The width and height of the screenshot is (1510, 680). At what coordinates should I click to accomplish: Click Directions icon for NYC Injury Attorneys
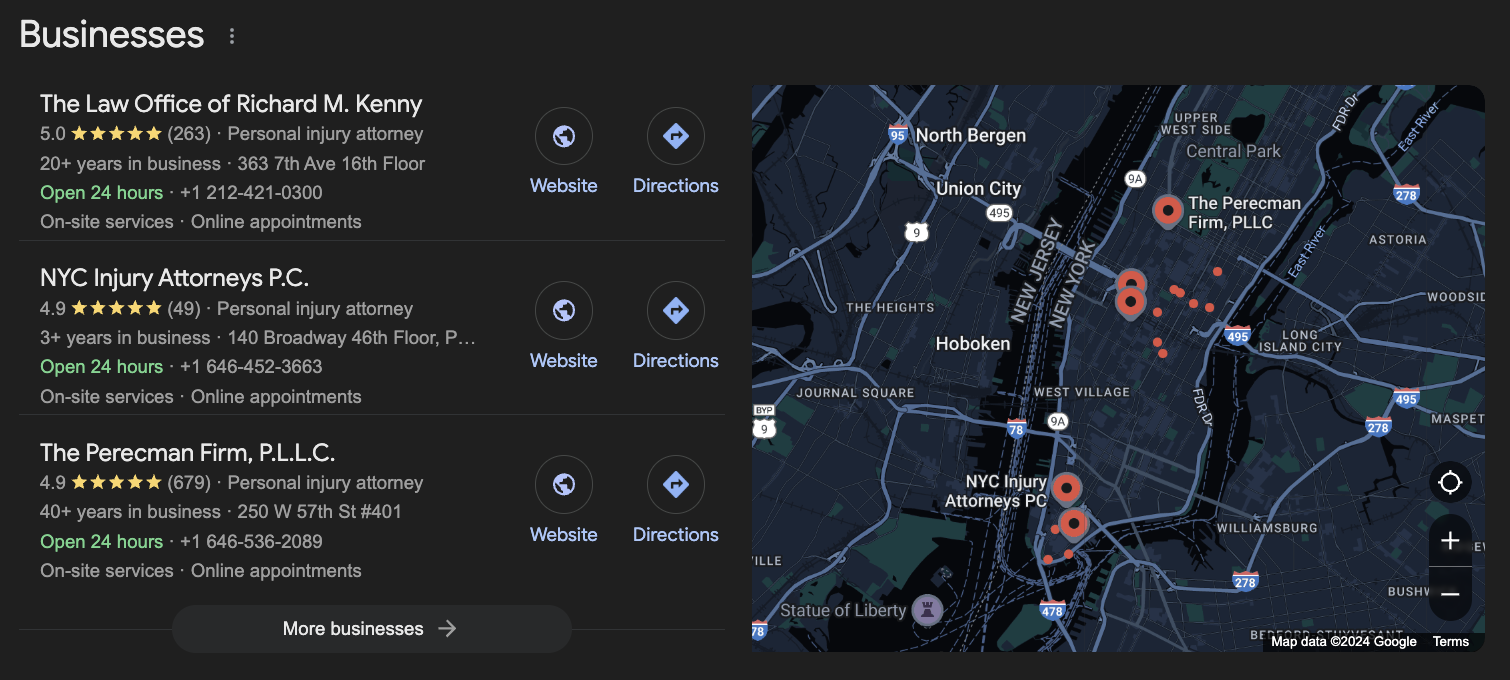(676, 311)
